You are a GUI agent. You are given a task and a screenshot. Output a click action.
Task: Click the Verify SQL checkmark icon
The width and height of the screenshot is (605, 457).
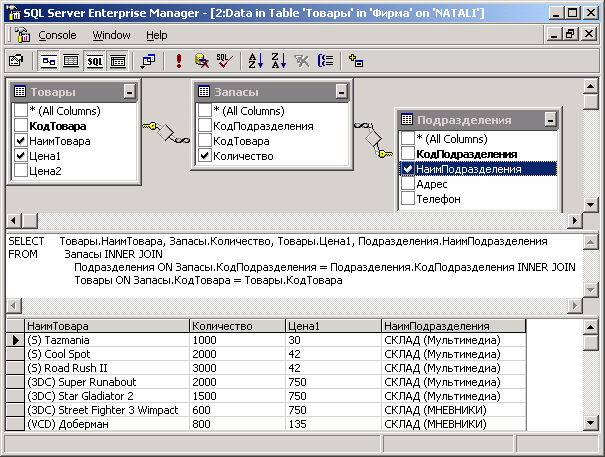pyautogui.click(x=224, y=61)
